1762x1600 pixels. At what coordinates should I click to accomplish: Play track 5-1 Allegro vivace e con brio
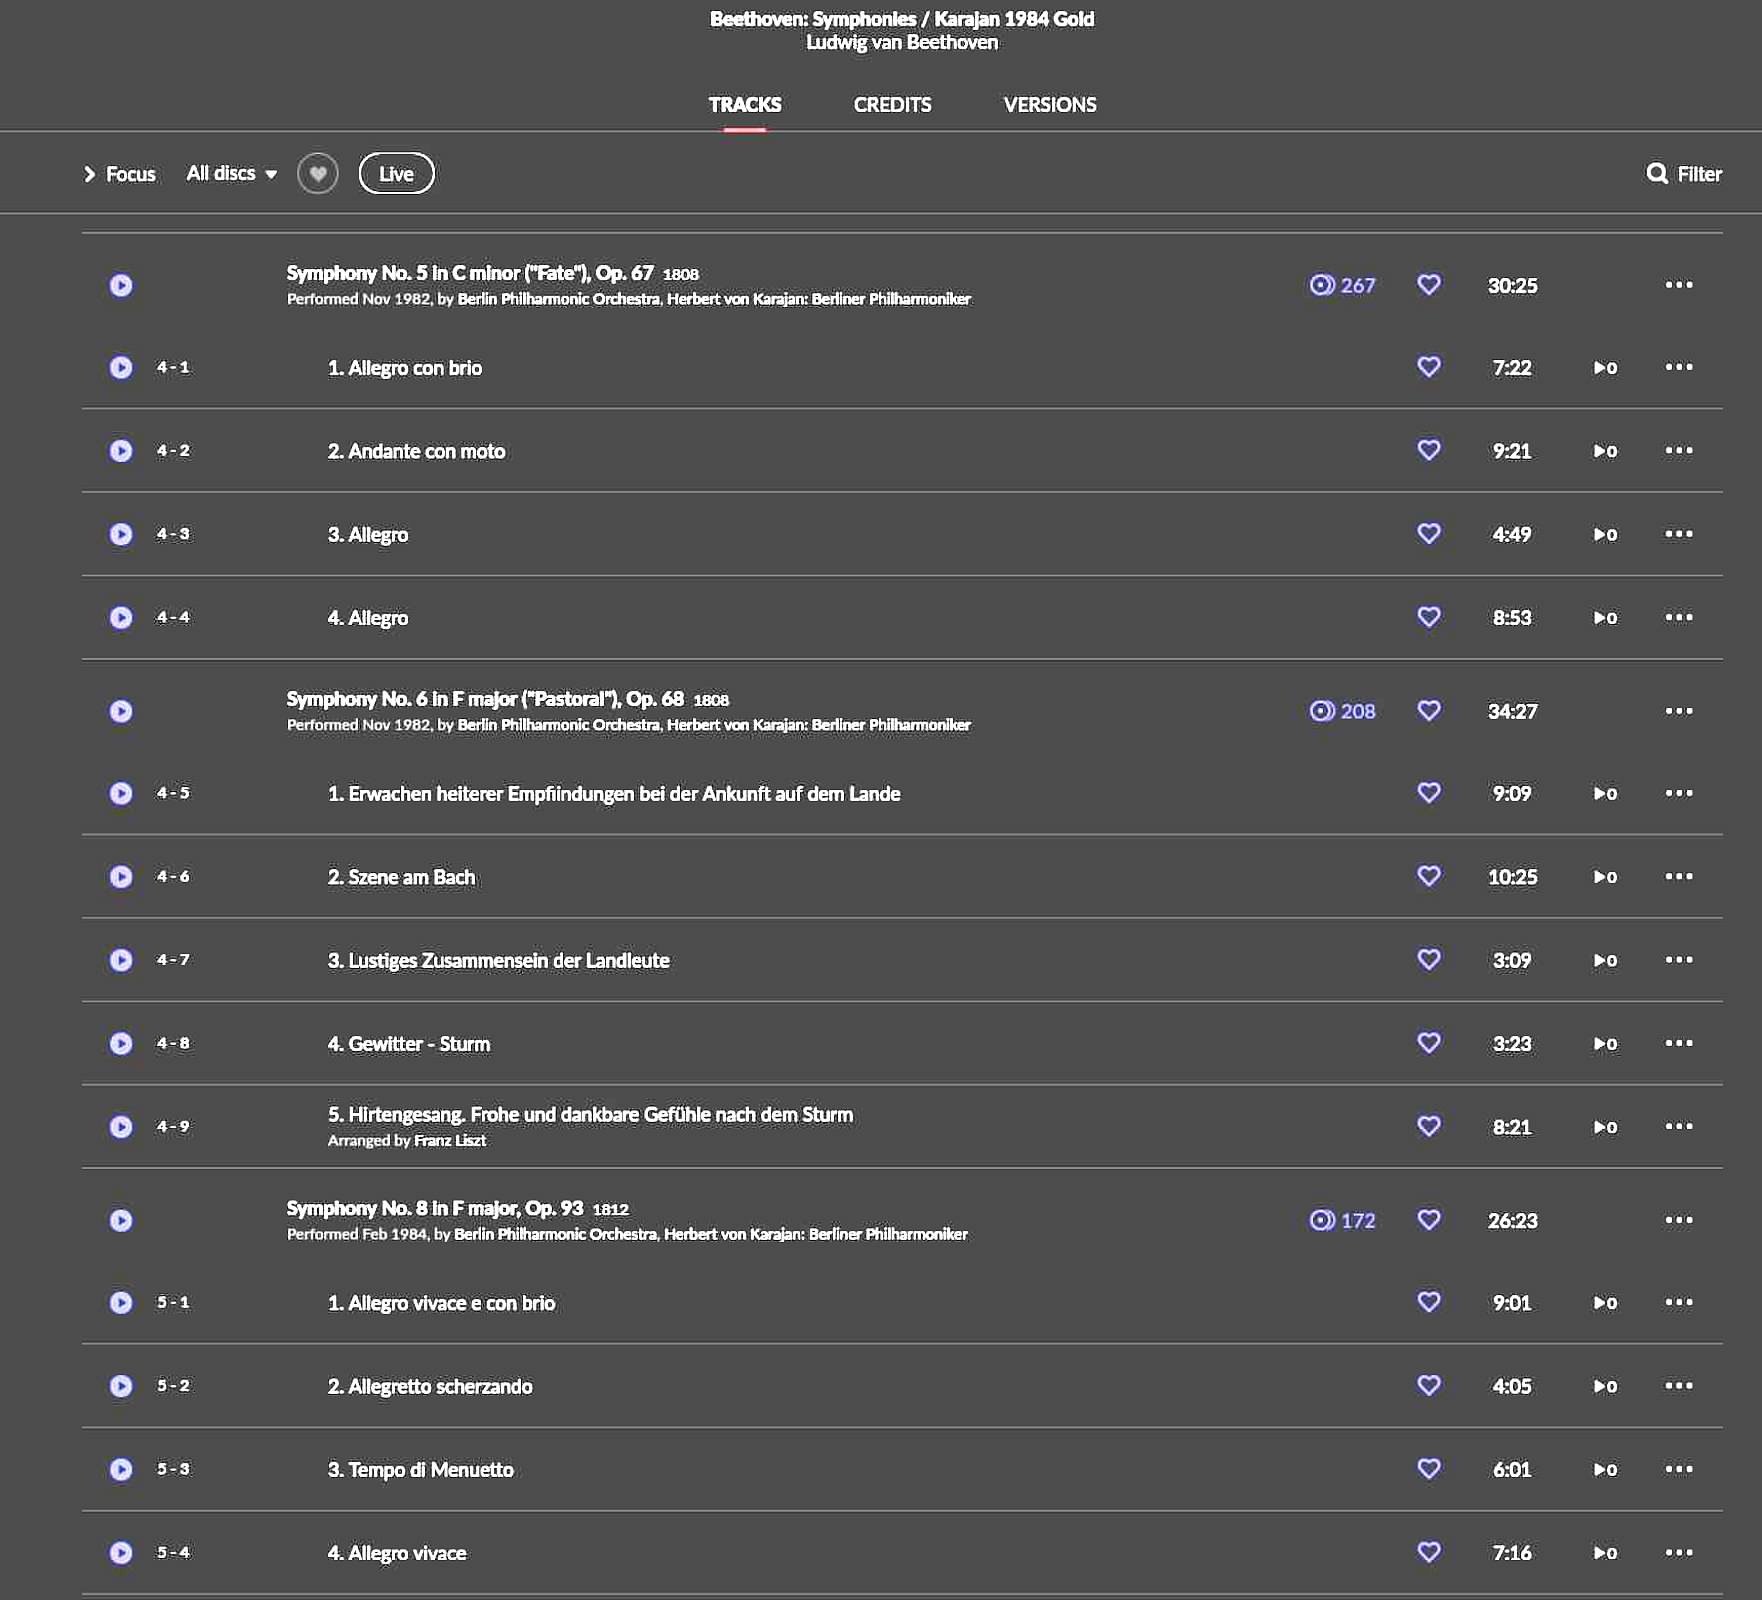point(121,1303)
